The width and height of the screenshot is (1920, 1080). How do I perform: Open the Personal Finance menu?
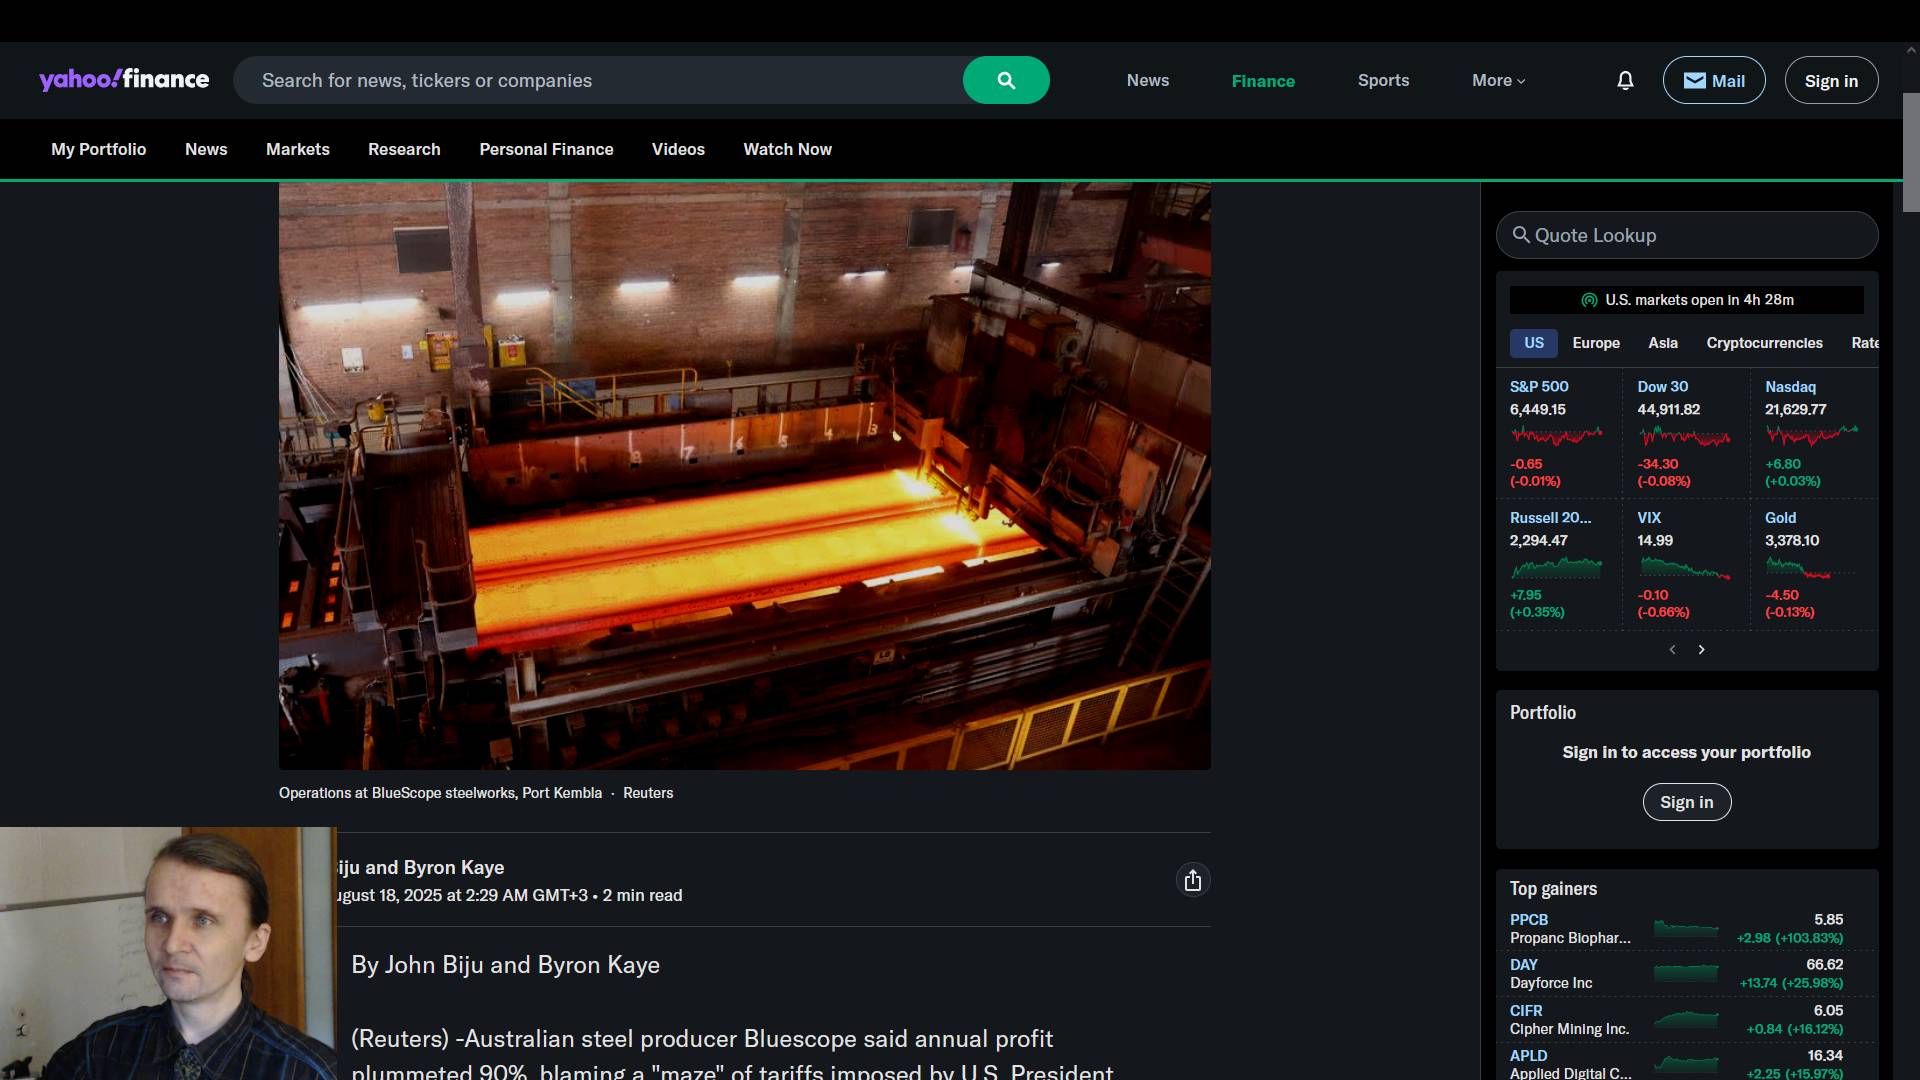tap(546, 149)
